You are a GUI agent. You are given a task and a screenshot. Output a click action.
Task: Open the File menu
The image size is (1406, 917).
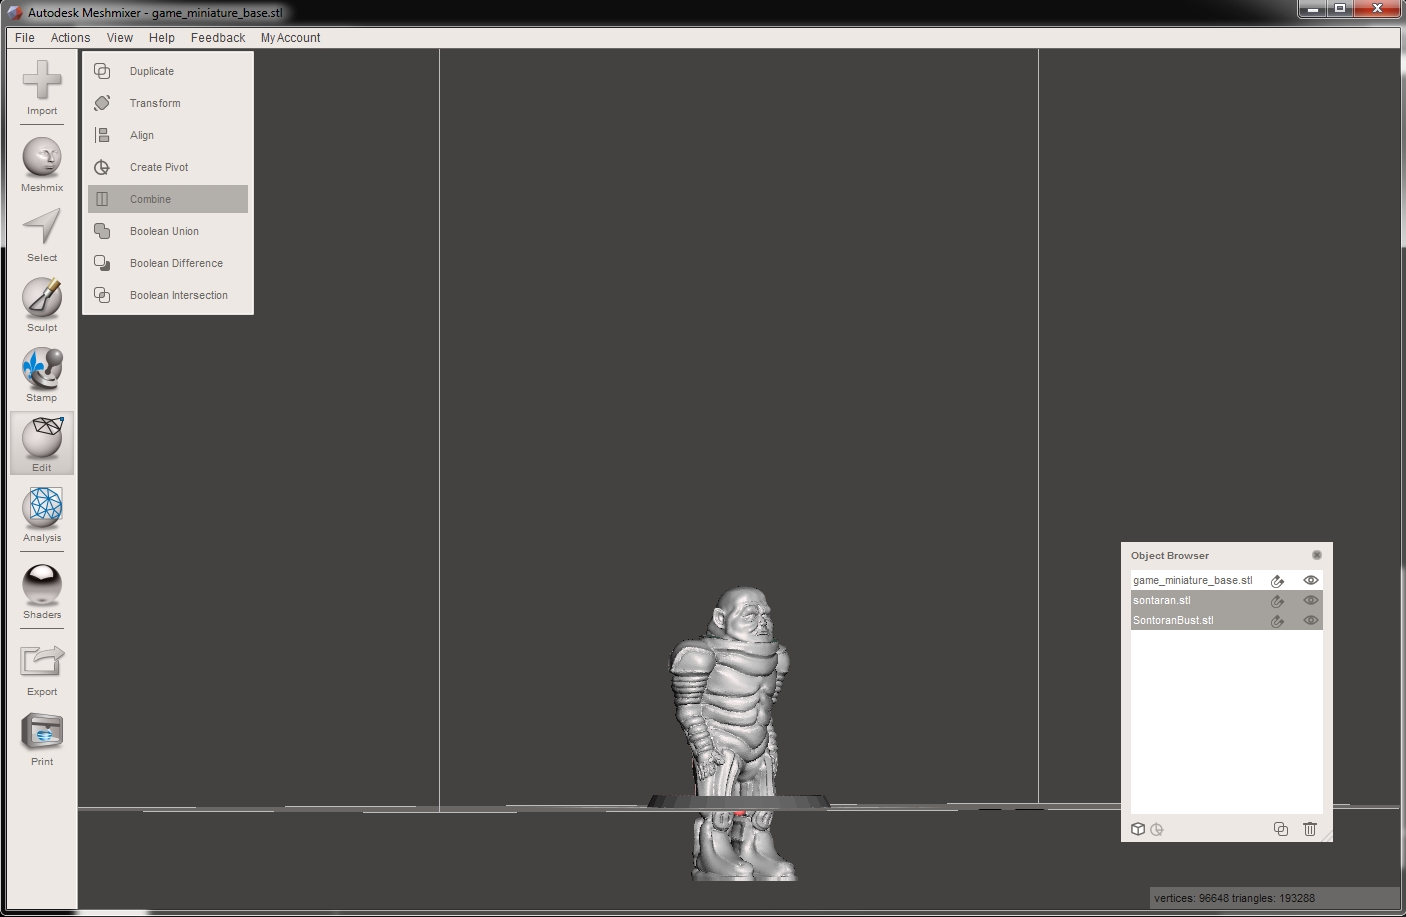click(25, 38)
